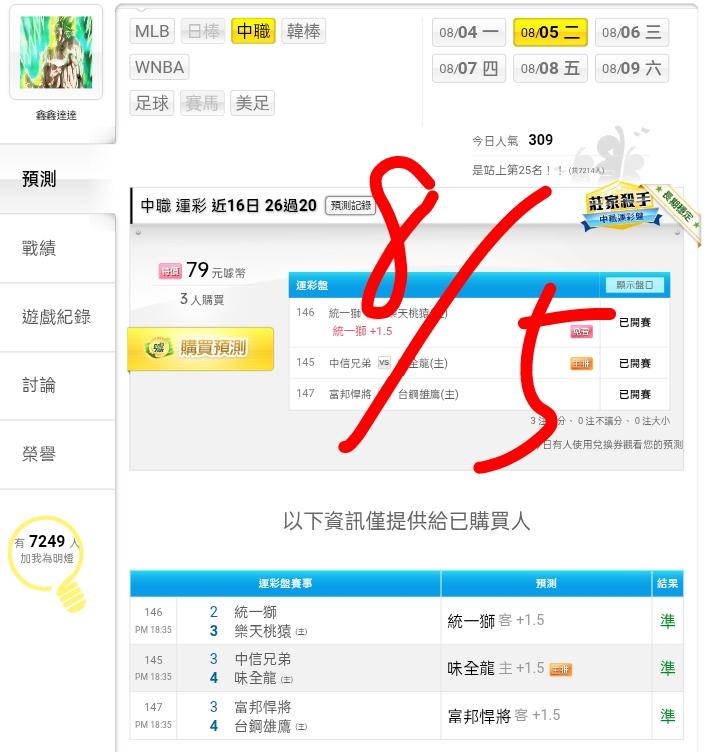Click the 預測記錄 button
Screen dimensions: 720x752
pos(351,206)
